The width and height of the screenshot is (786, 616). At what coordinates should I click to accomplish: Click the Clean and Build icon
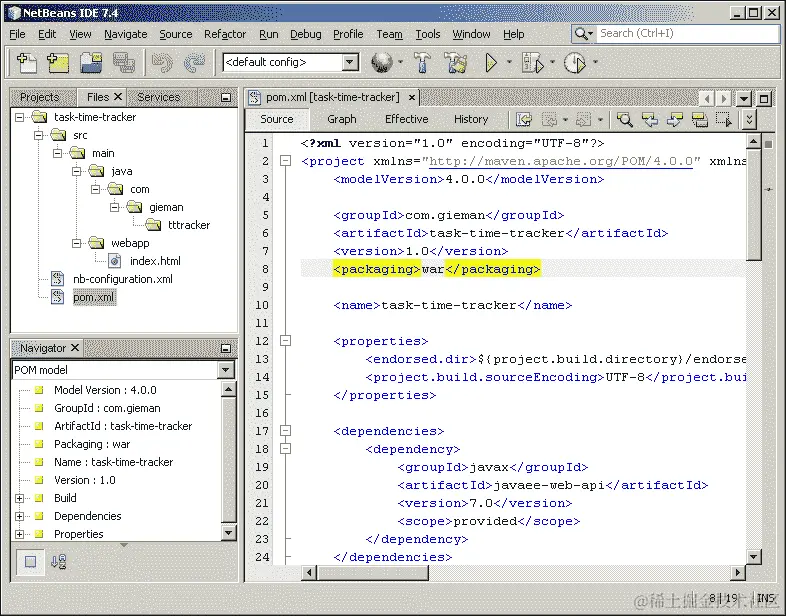456,63
